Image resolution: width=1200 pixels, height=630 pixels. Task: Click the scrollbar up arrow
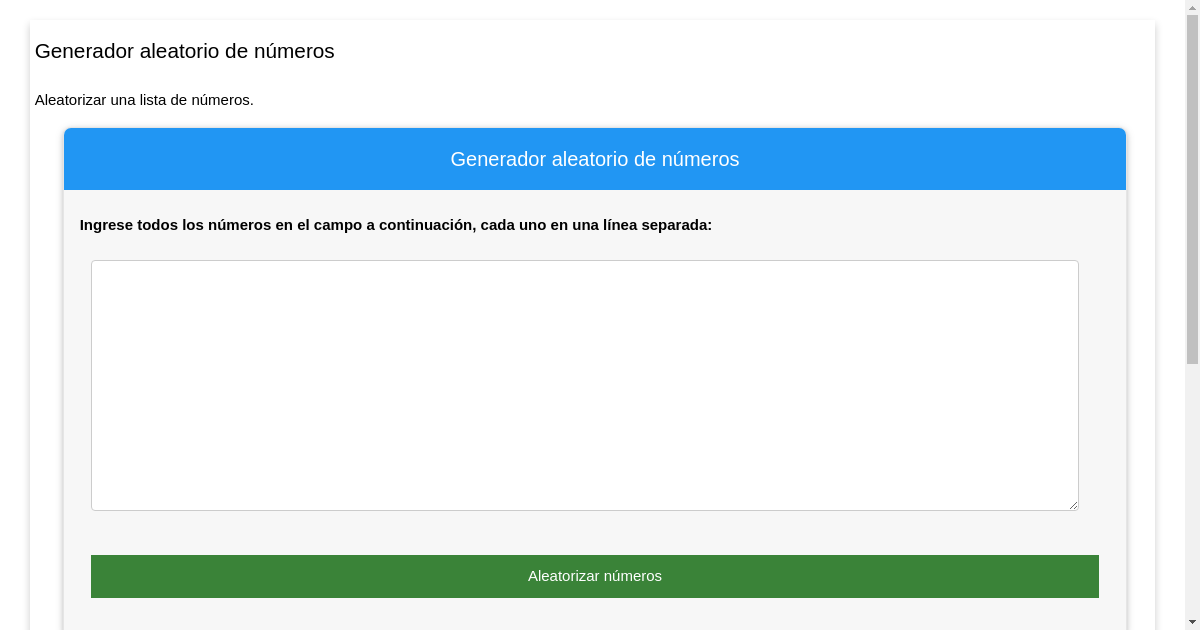[x=1192, y=6]
